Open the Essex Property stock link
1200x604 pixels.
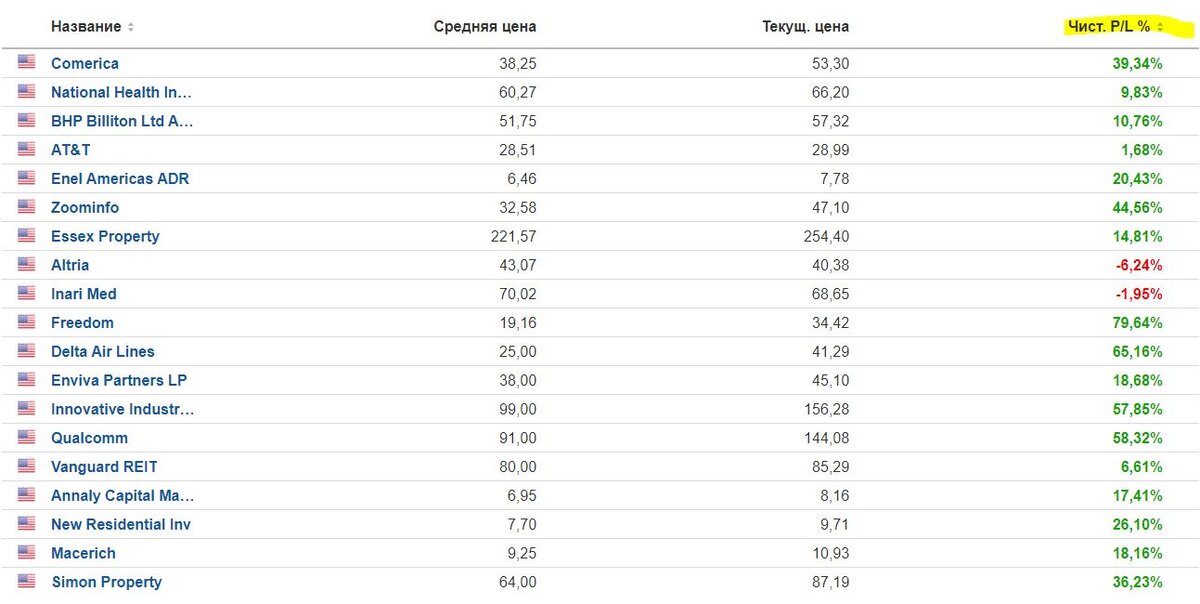tap(105, 236)
